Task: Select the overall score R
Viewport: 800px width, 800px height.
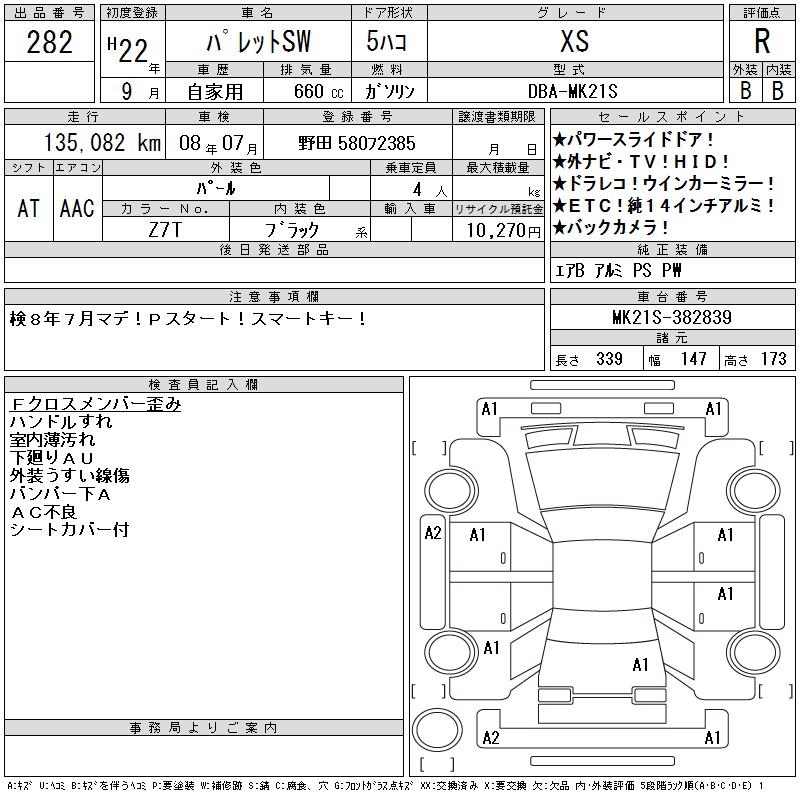Action: pos(762,42)
